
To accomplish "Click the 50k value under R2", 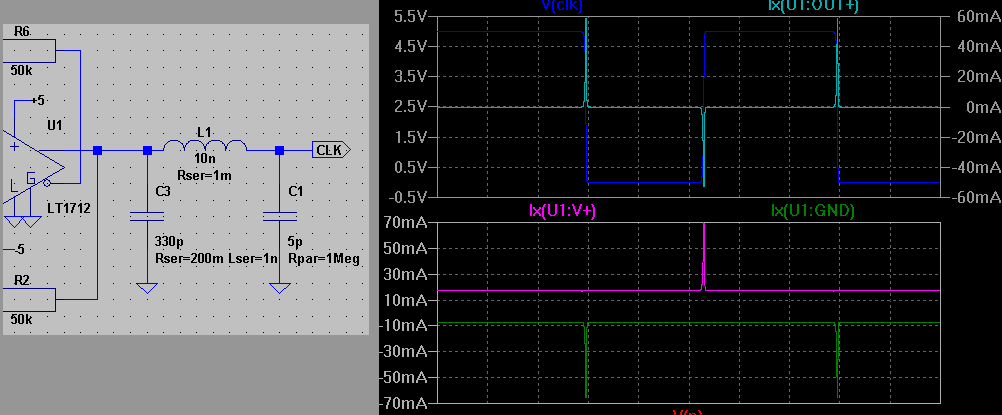I will [21, 319].
